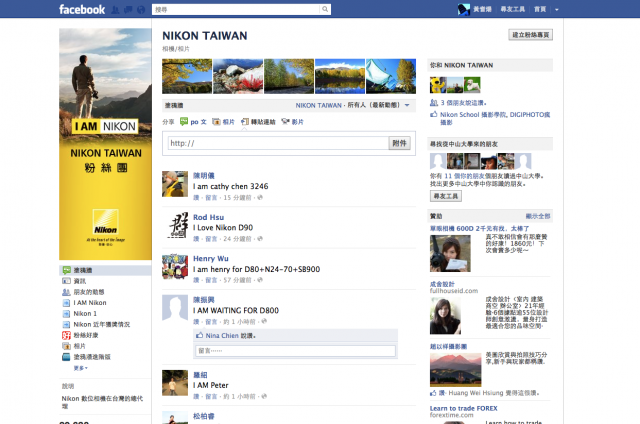Click the attach button beside link field
The image size is (640, 424).
[400, 143]
